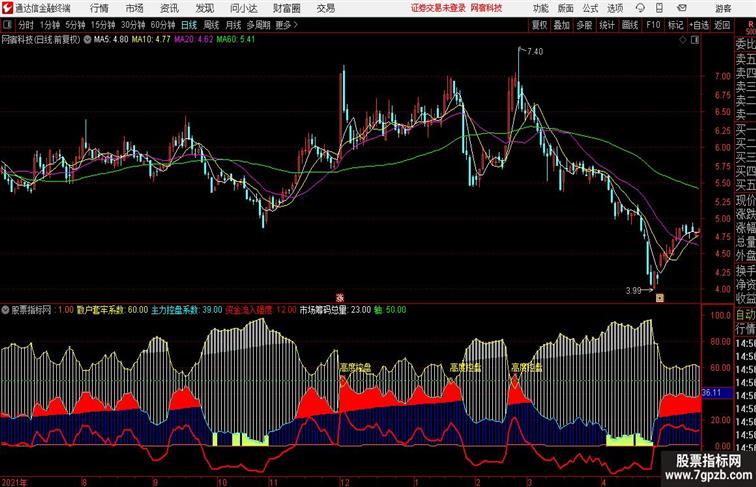Image resolution: width=756 pixels, height=487 pixels.
Task: Click the 通达信 red logo icon
Action: tap(7, 8)
